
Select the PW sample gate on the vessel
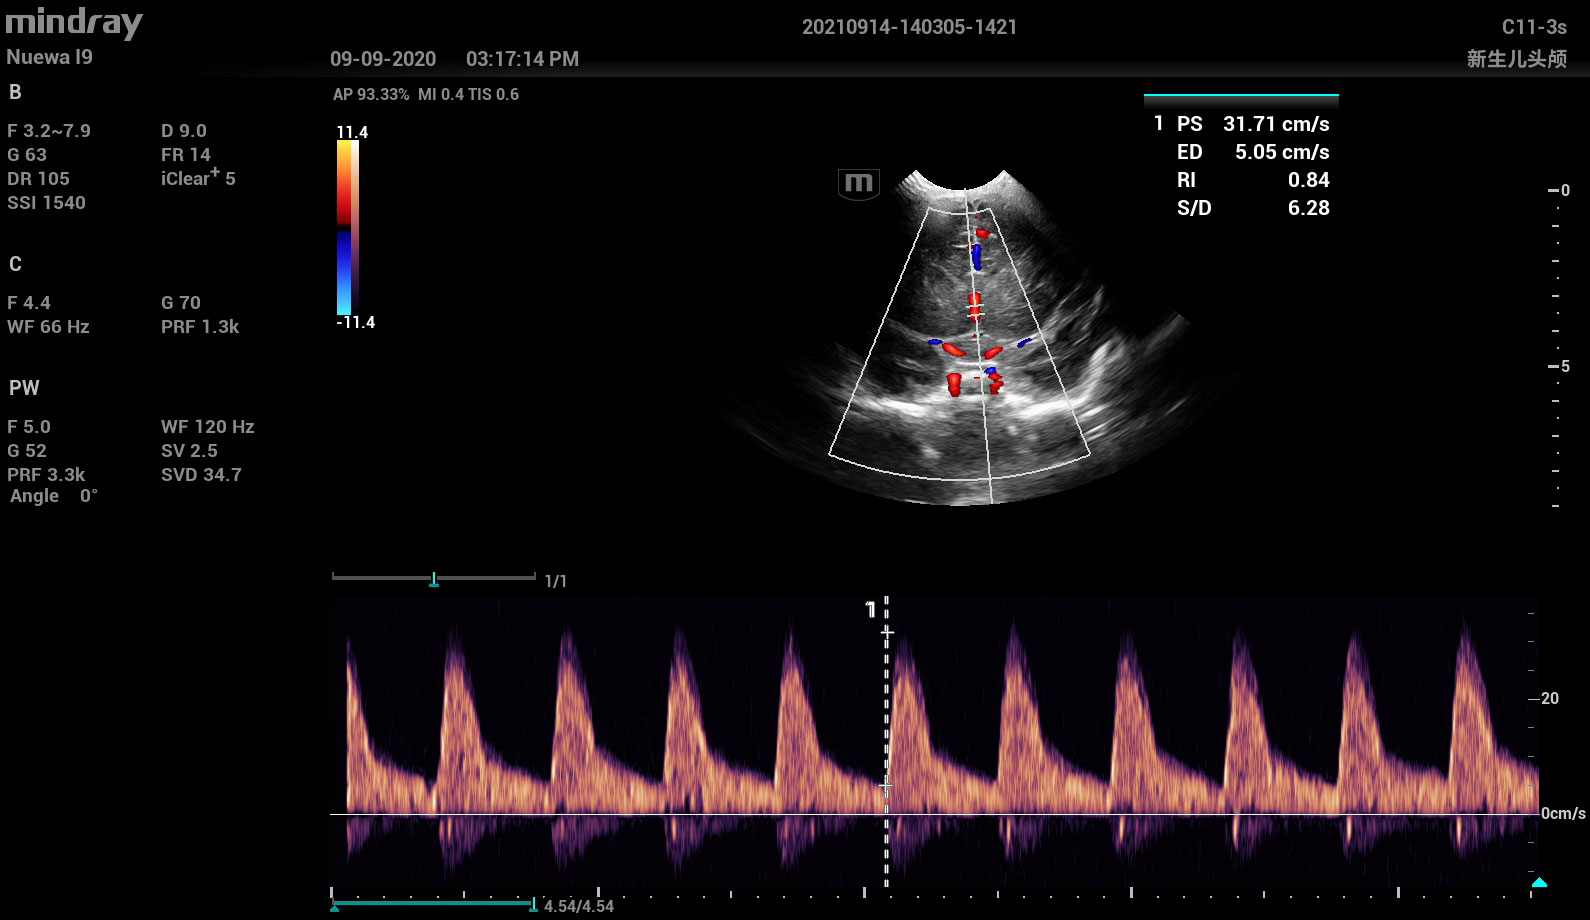coord(975,308)
